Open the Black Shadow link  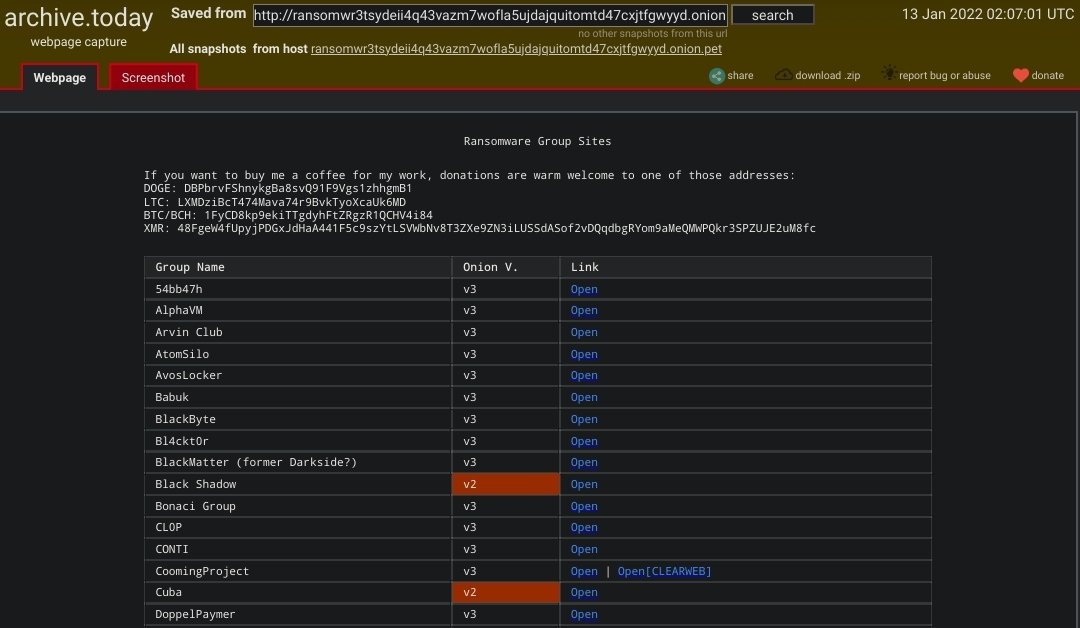tap(583, 484)
